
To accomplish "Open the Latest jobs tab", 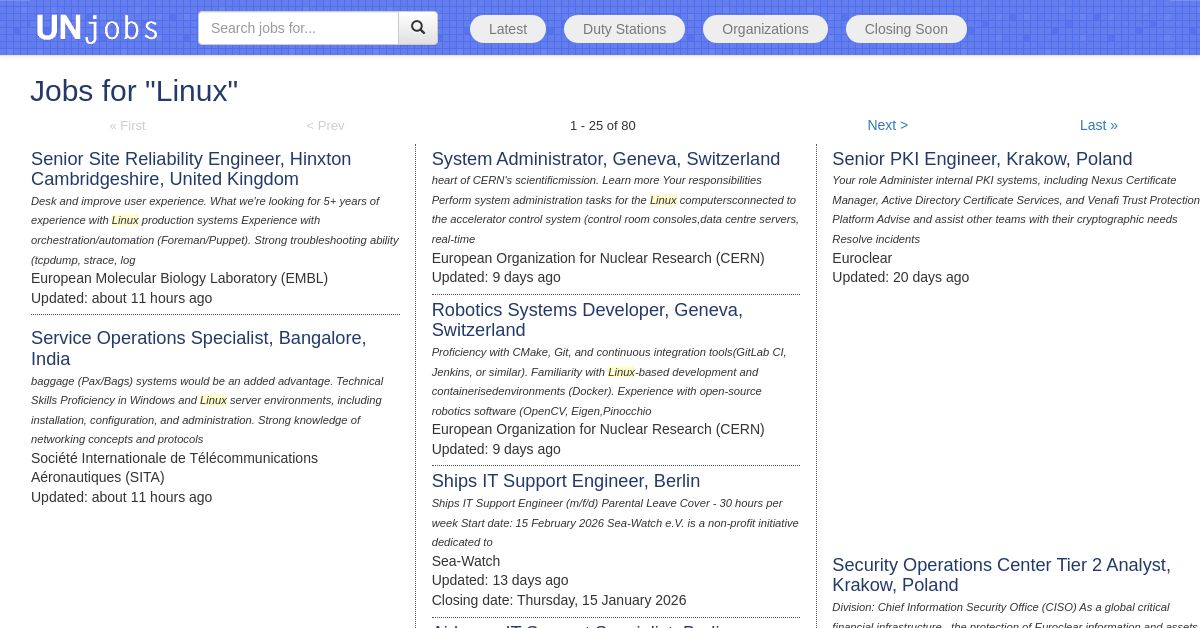I will (508, 29).
